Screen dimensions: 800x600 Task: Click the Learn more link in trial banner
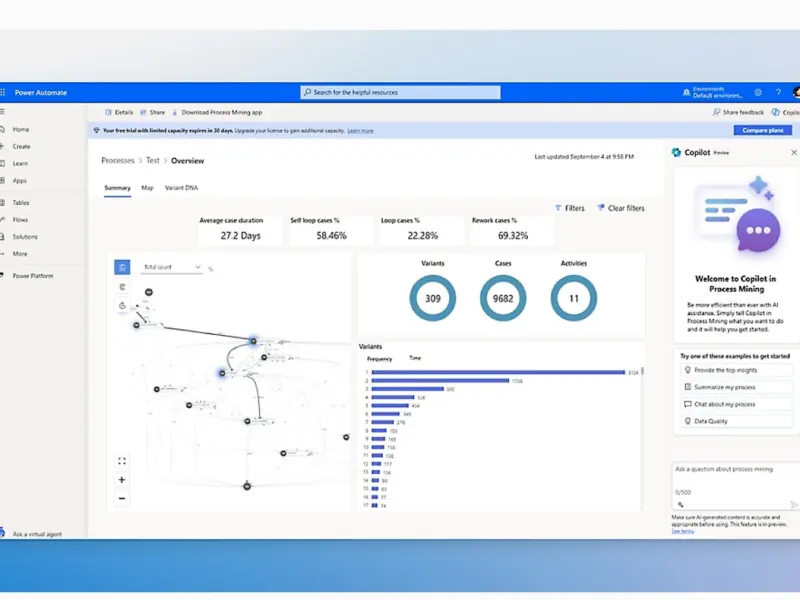click(360, 130)
